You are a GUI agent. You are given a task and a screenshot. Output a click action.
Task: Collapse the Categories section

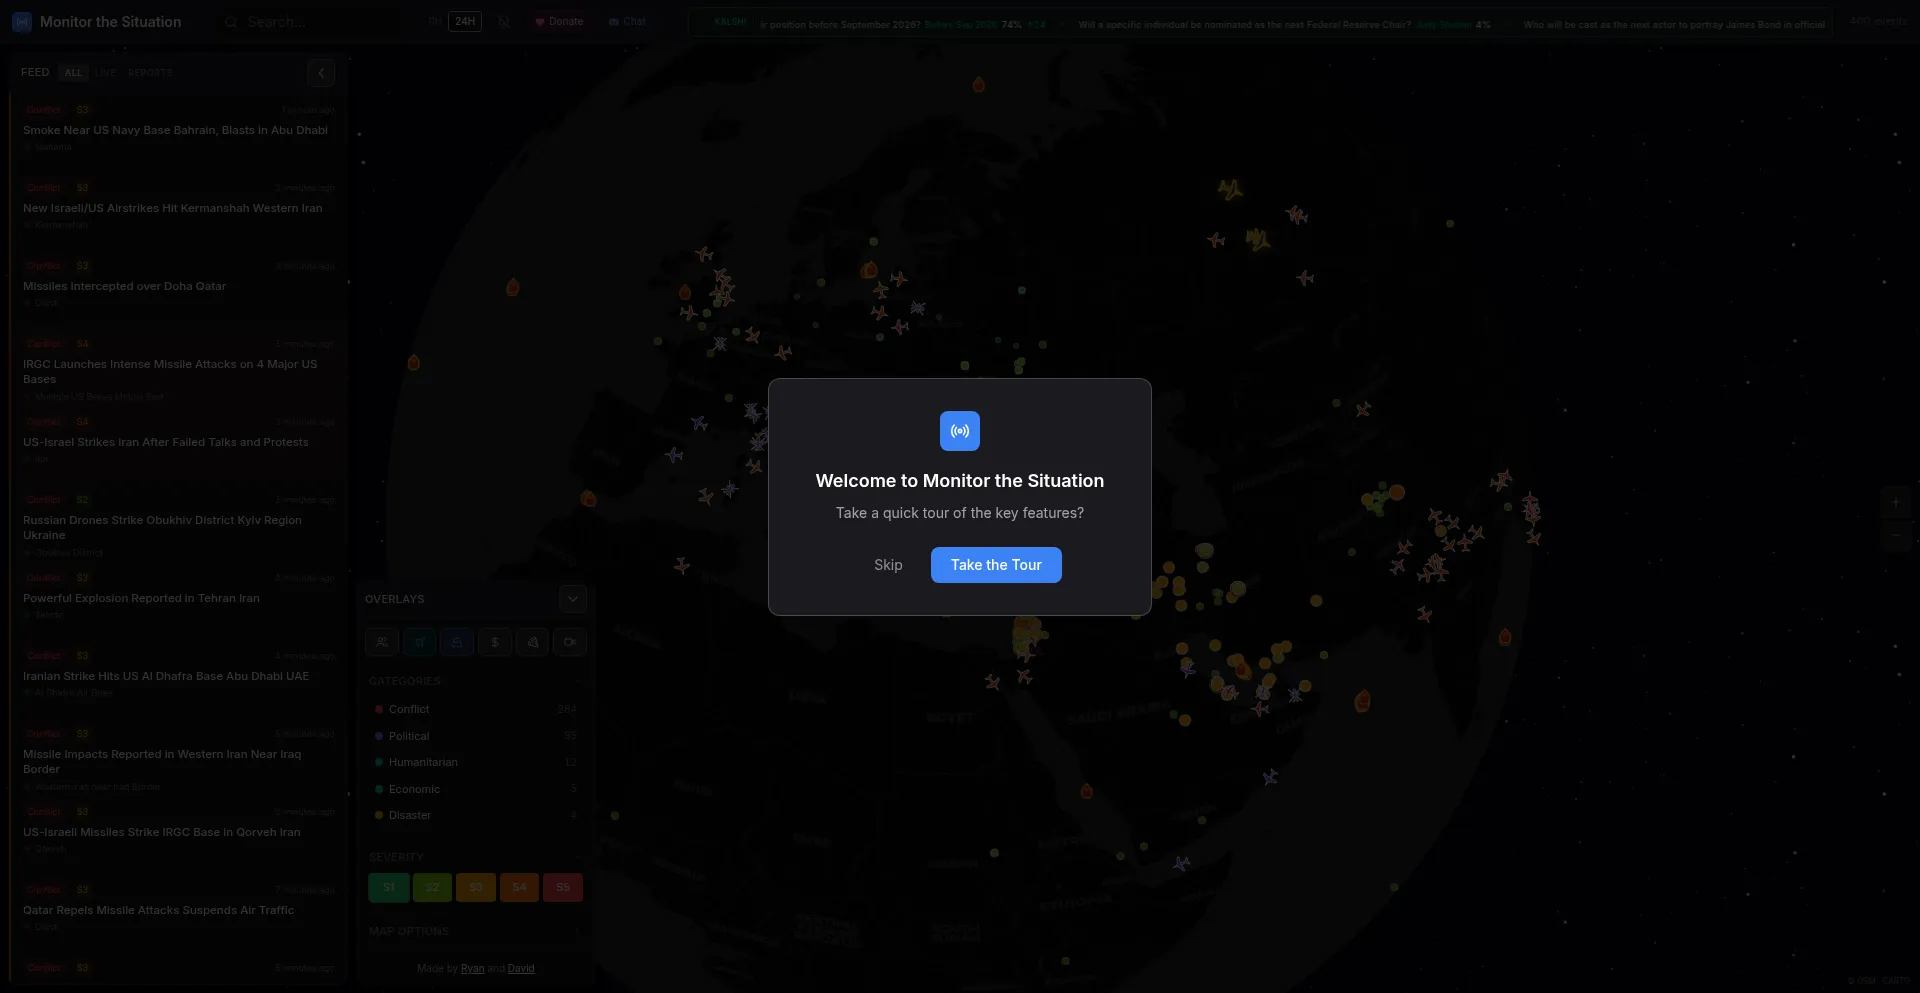point(476,681)
